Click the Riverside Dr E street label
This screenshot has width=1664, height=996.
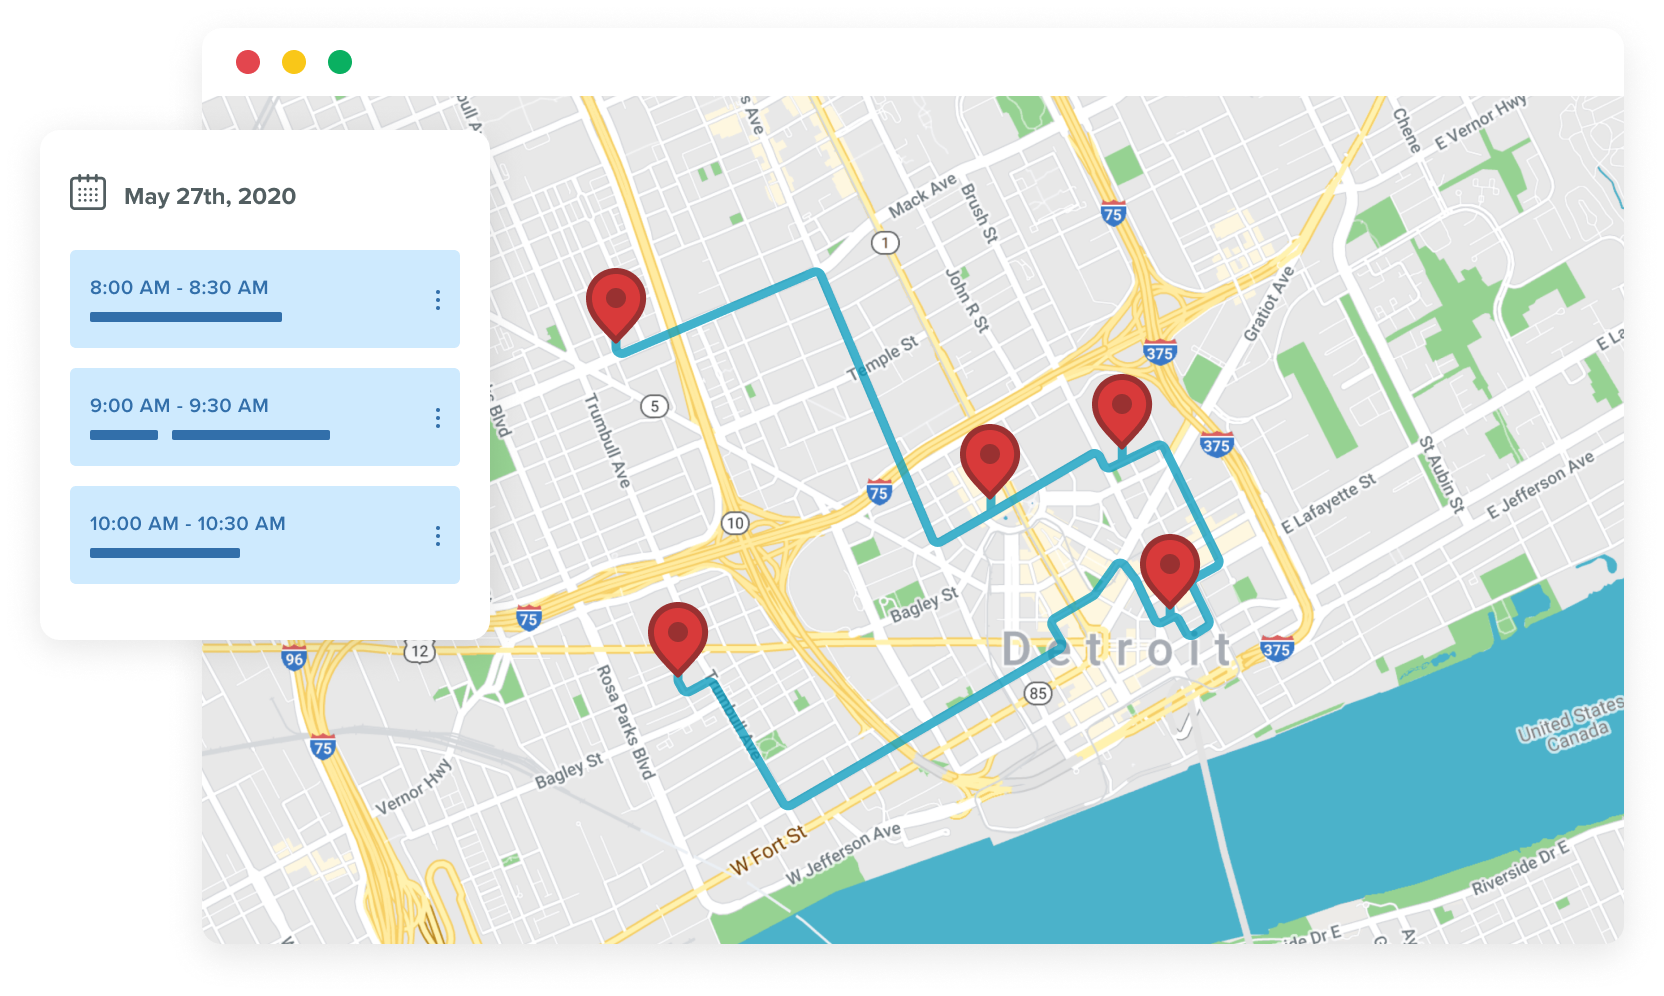(x=1520, y=868)
